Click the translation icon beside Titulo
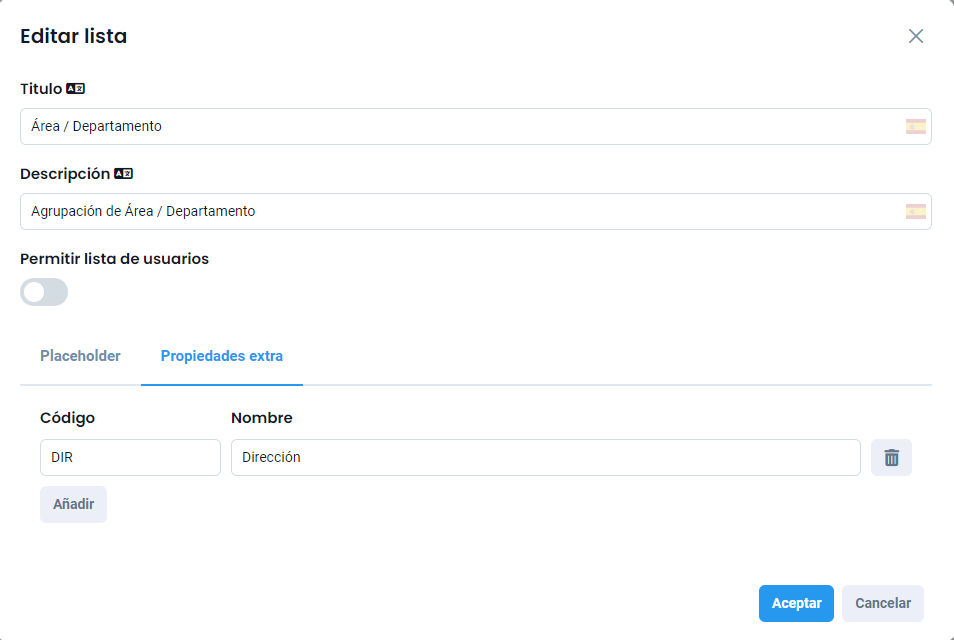This screenshot has height=640, width=954. click(x=76, y=89)
